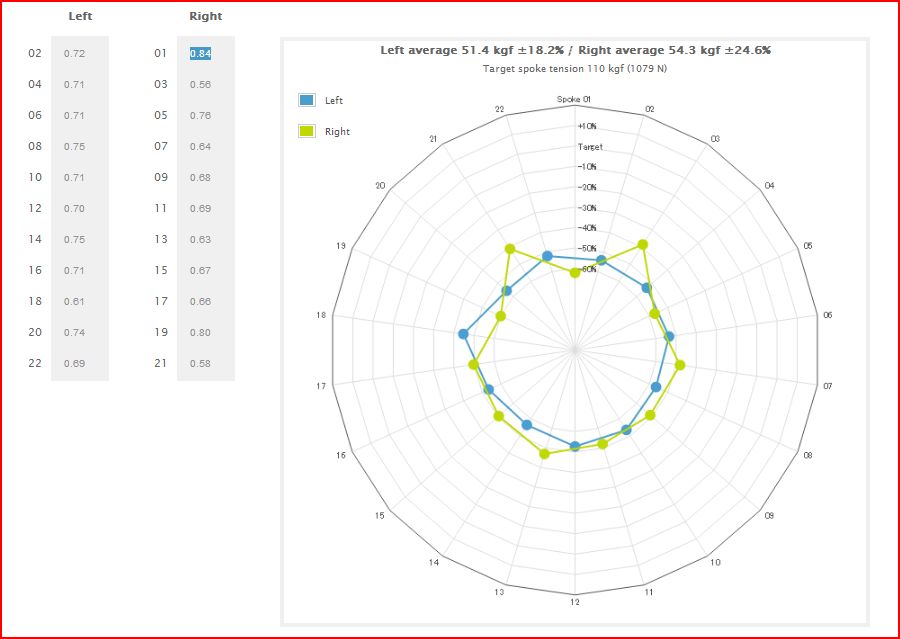Toggle the Left series legend label
The height and width of the screenshot is (639, 900).
click(334, 100)
